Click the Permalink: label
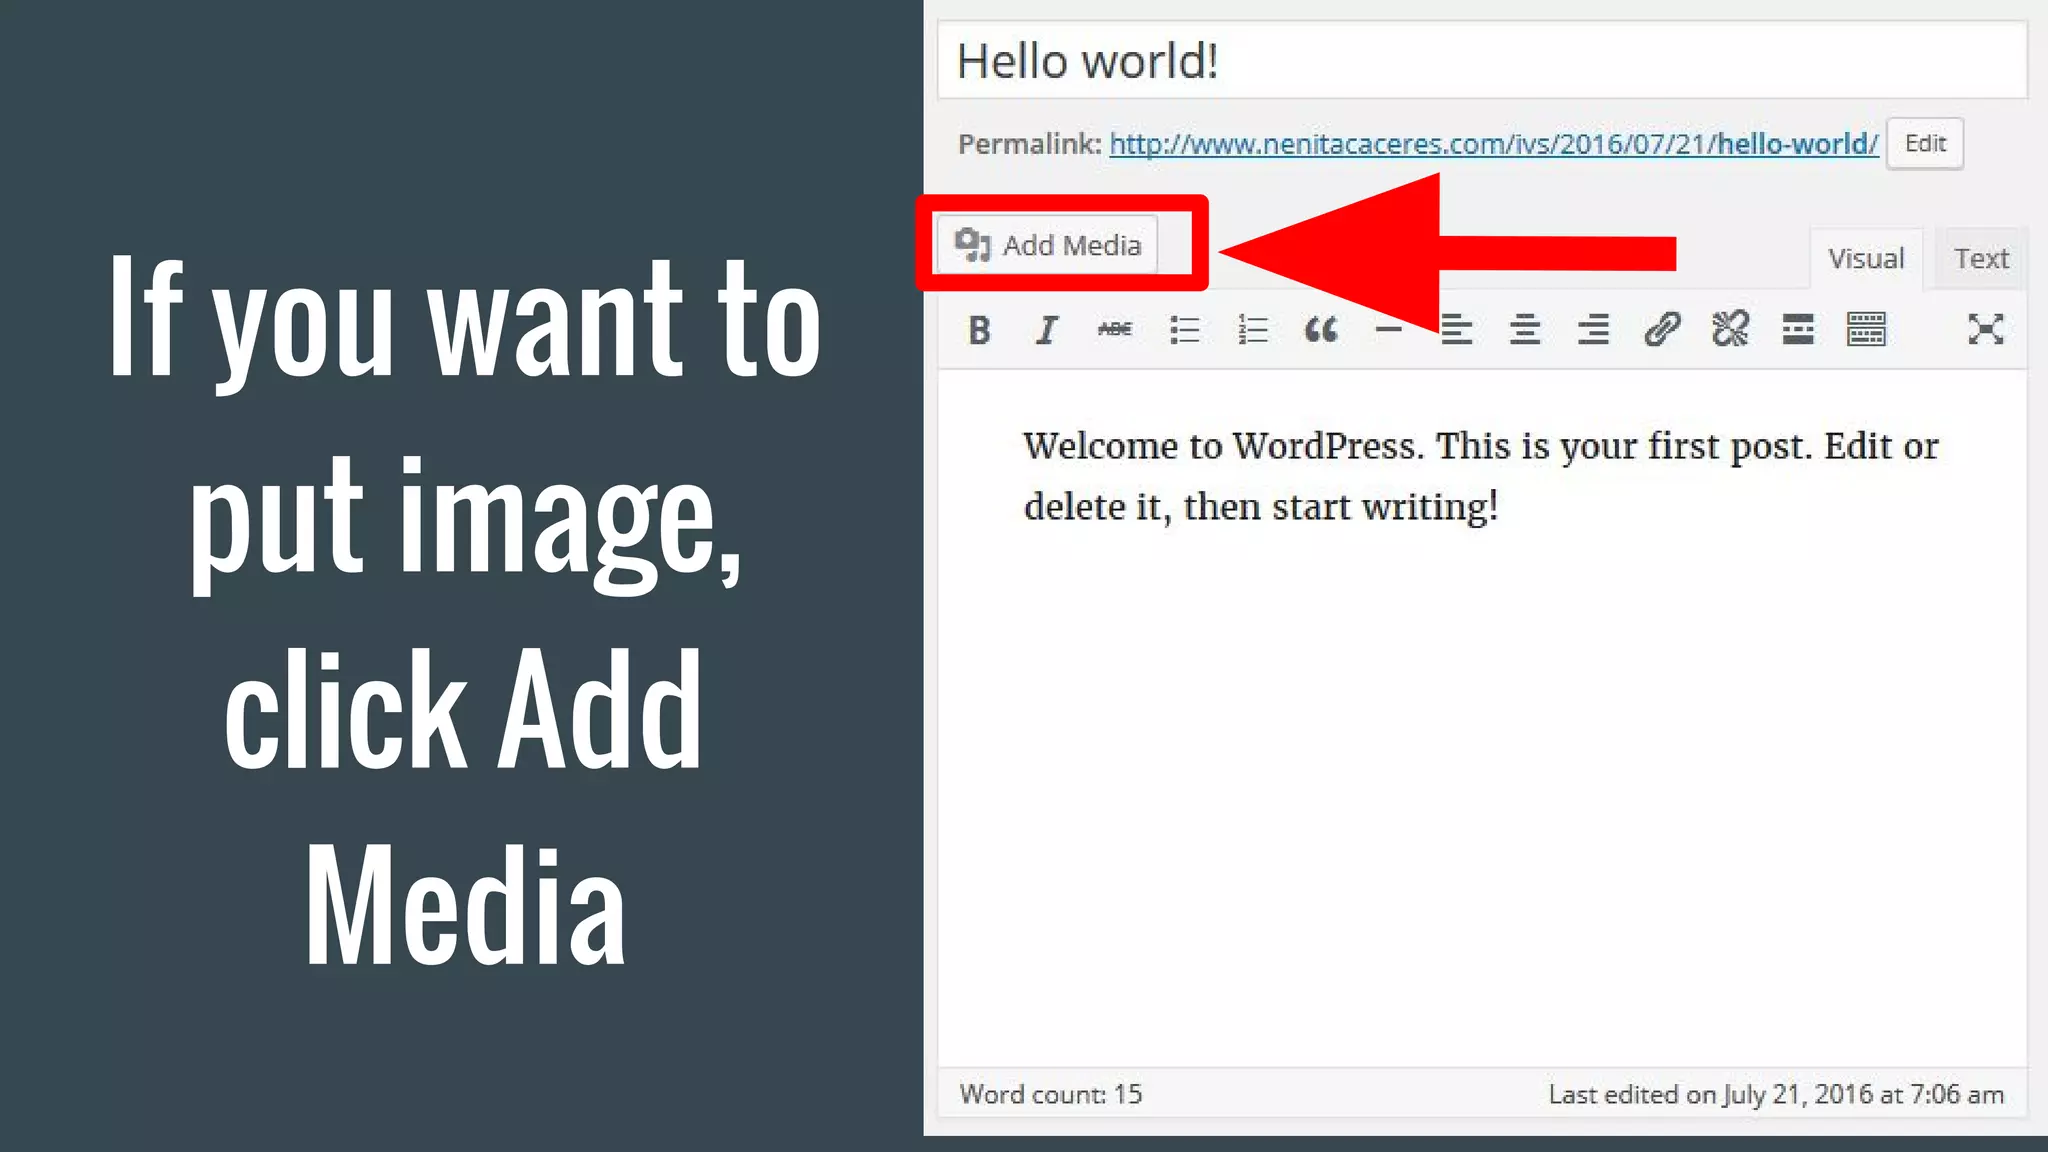 1030,144
